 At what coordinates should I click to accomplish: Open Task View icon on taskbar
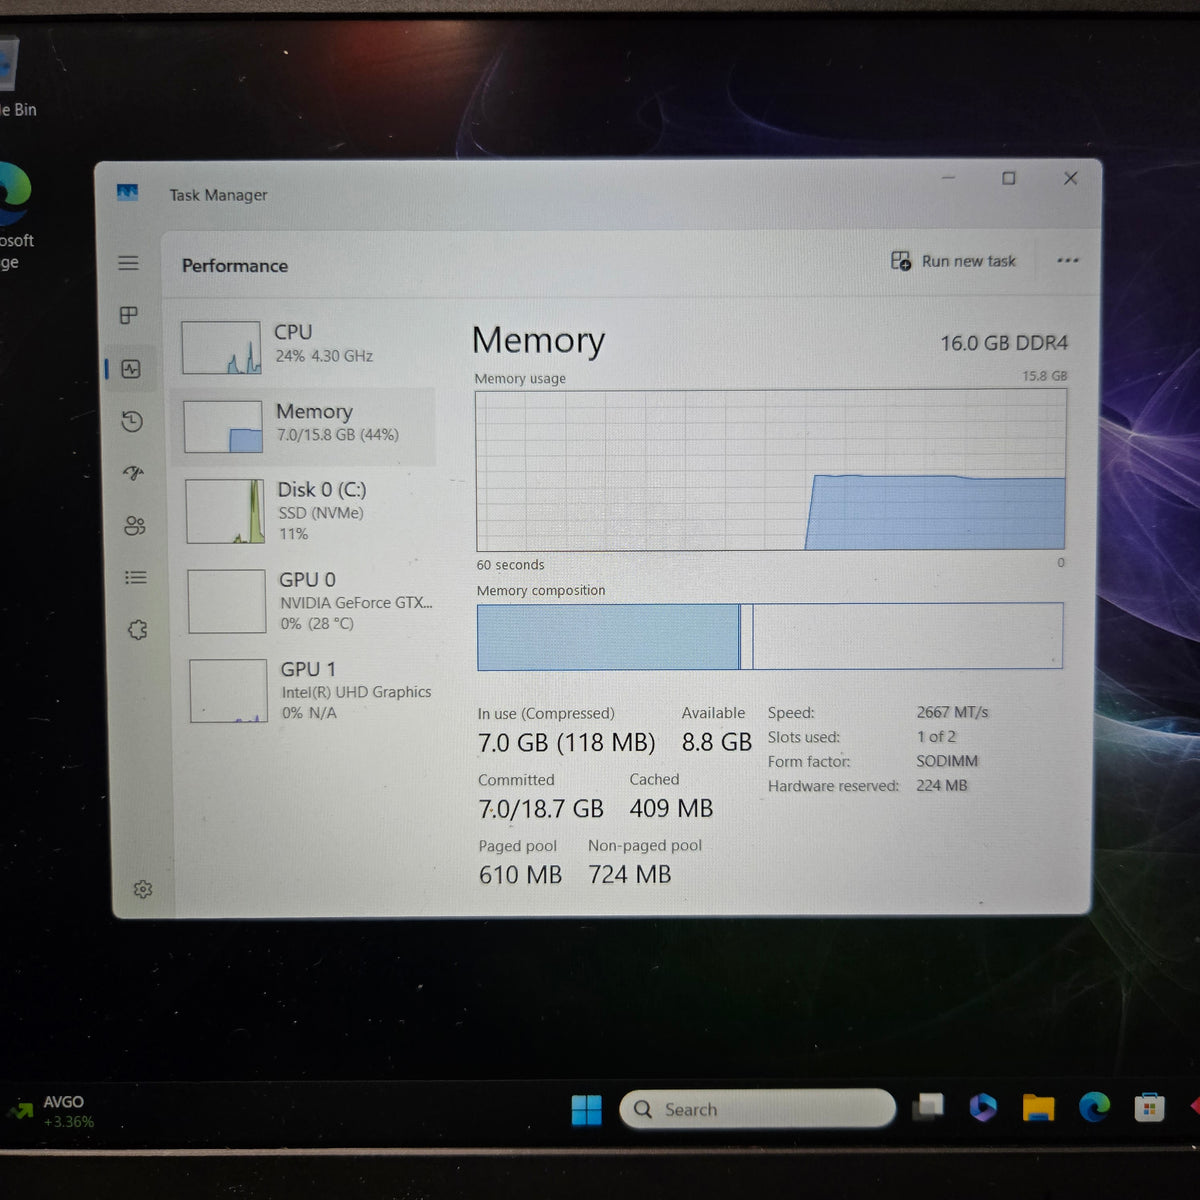click(x=929, y=1107)
